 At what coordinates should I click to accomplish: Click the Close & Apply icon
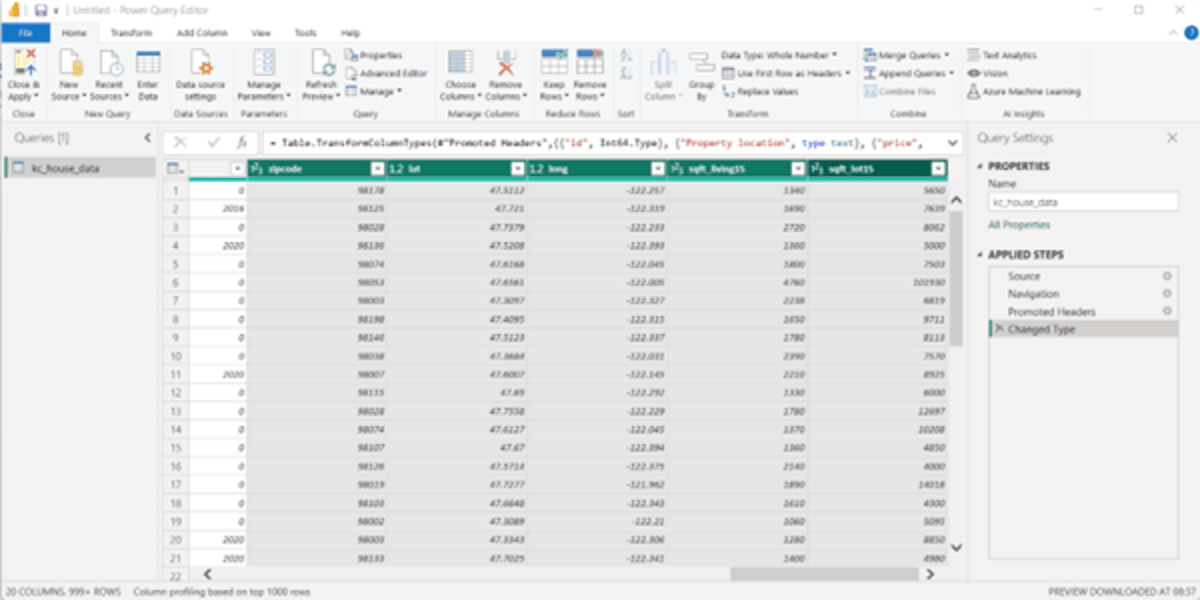(23, 63)
